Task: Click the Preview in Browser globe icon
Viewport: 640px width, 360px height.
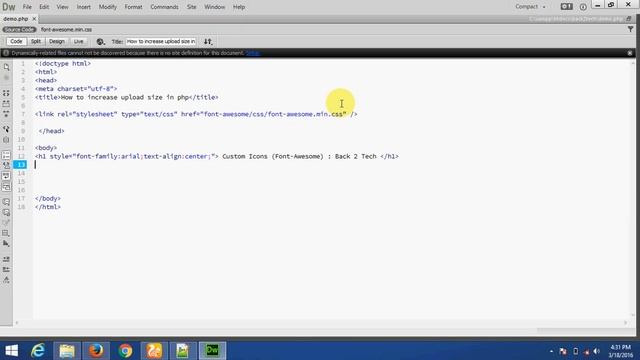Action: coord(100,42)
